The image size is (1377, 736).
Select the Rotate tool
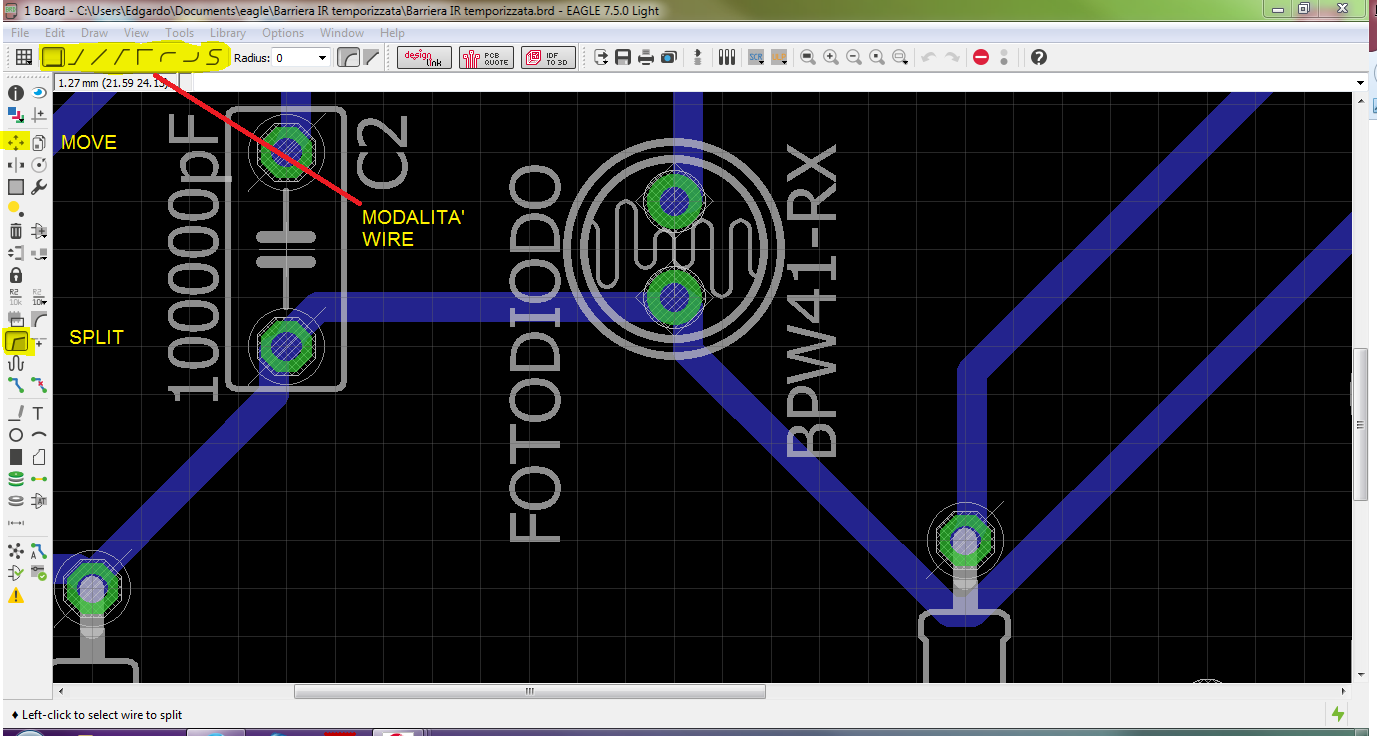click(x=39, y=164)
